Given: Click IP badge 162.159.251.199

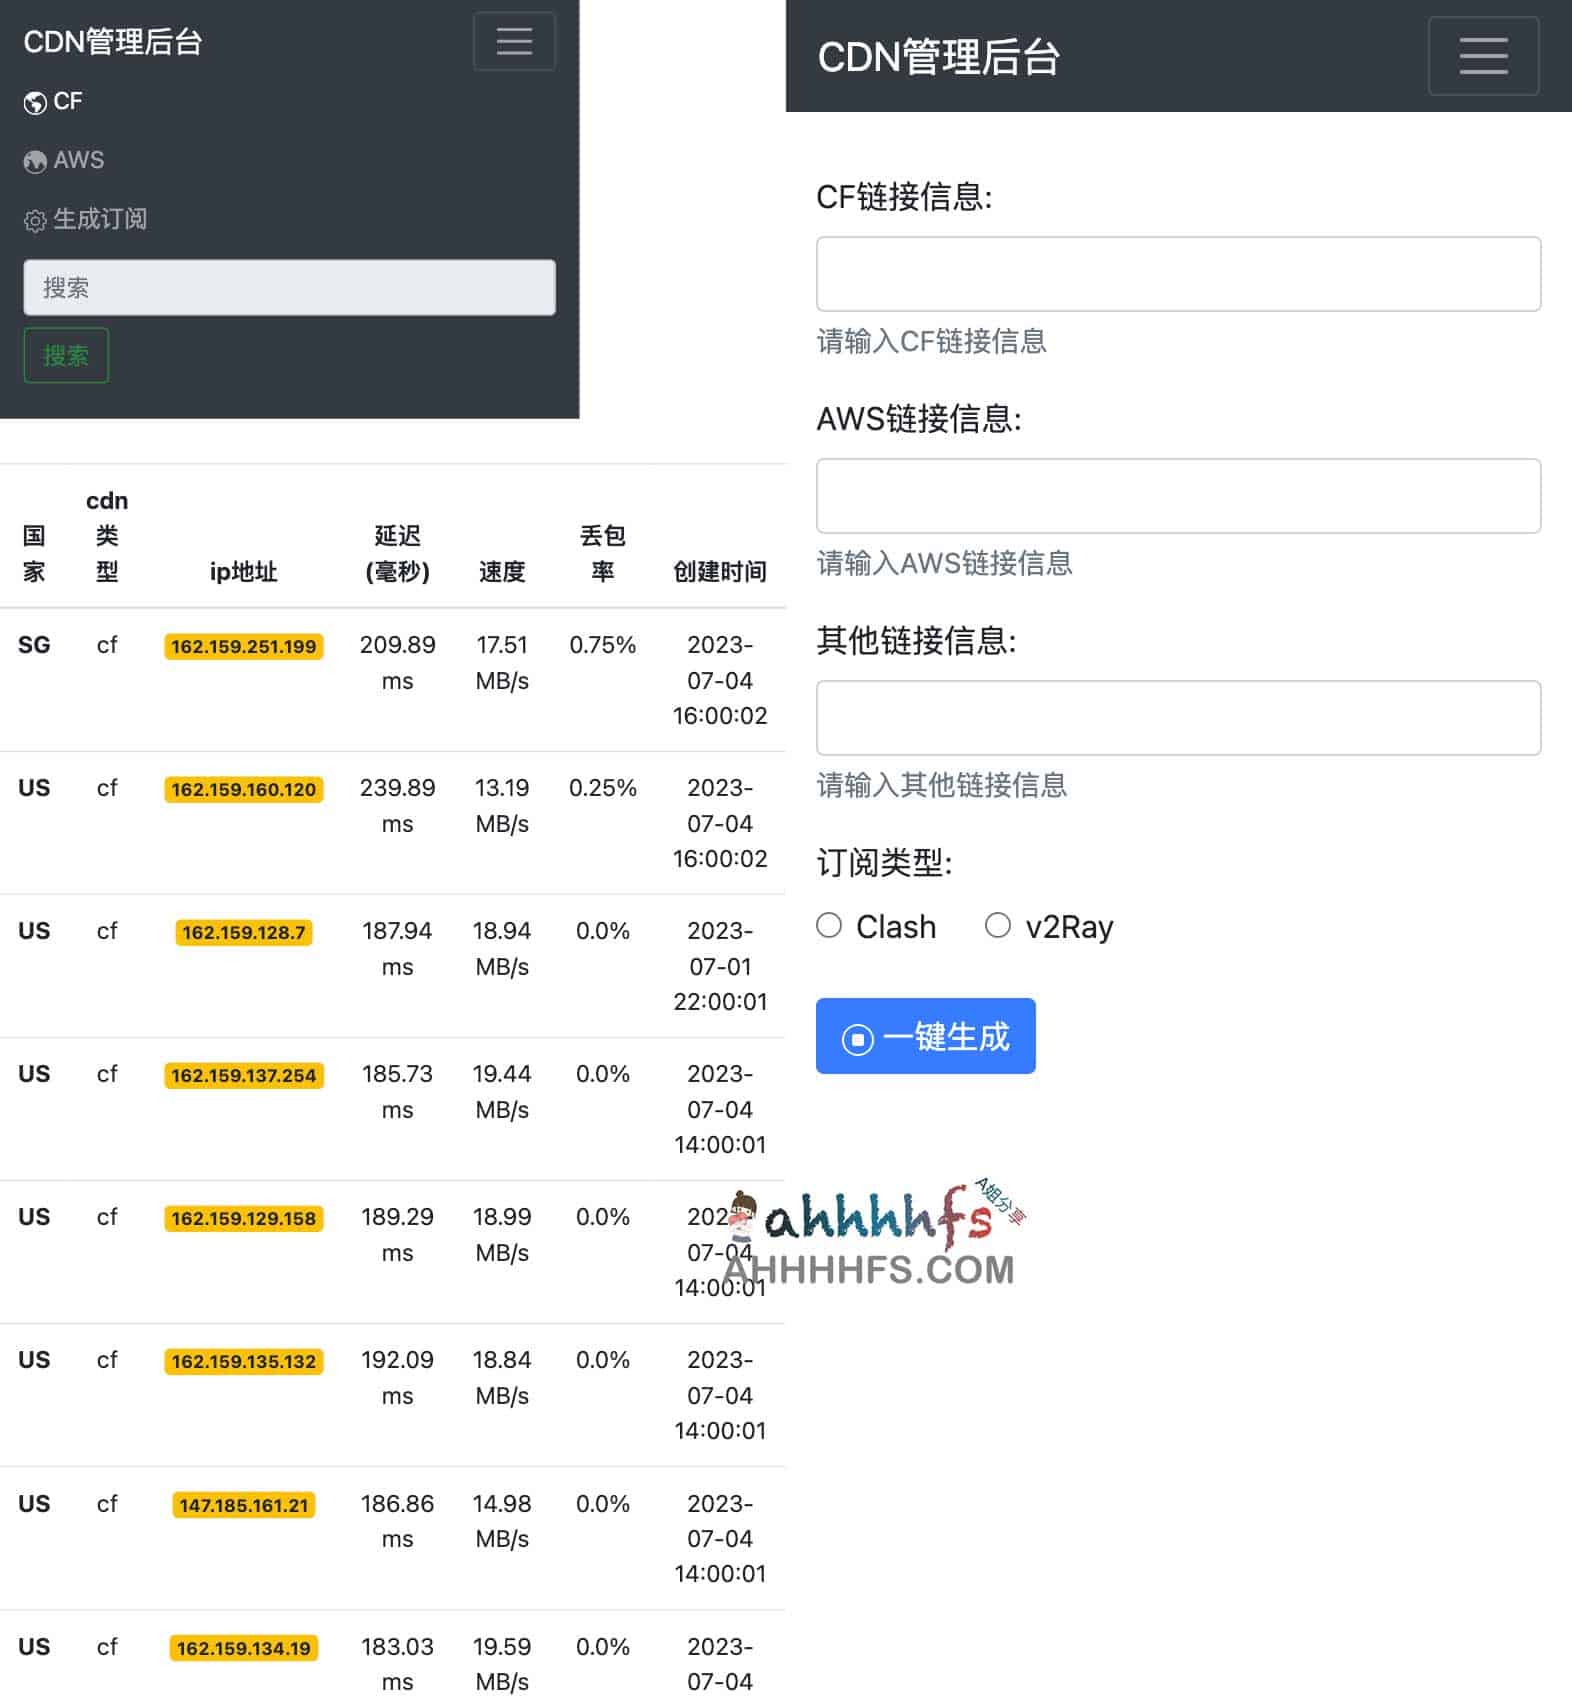Looking at the screenshot, I should [x=243, y=647].
